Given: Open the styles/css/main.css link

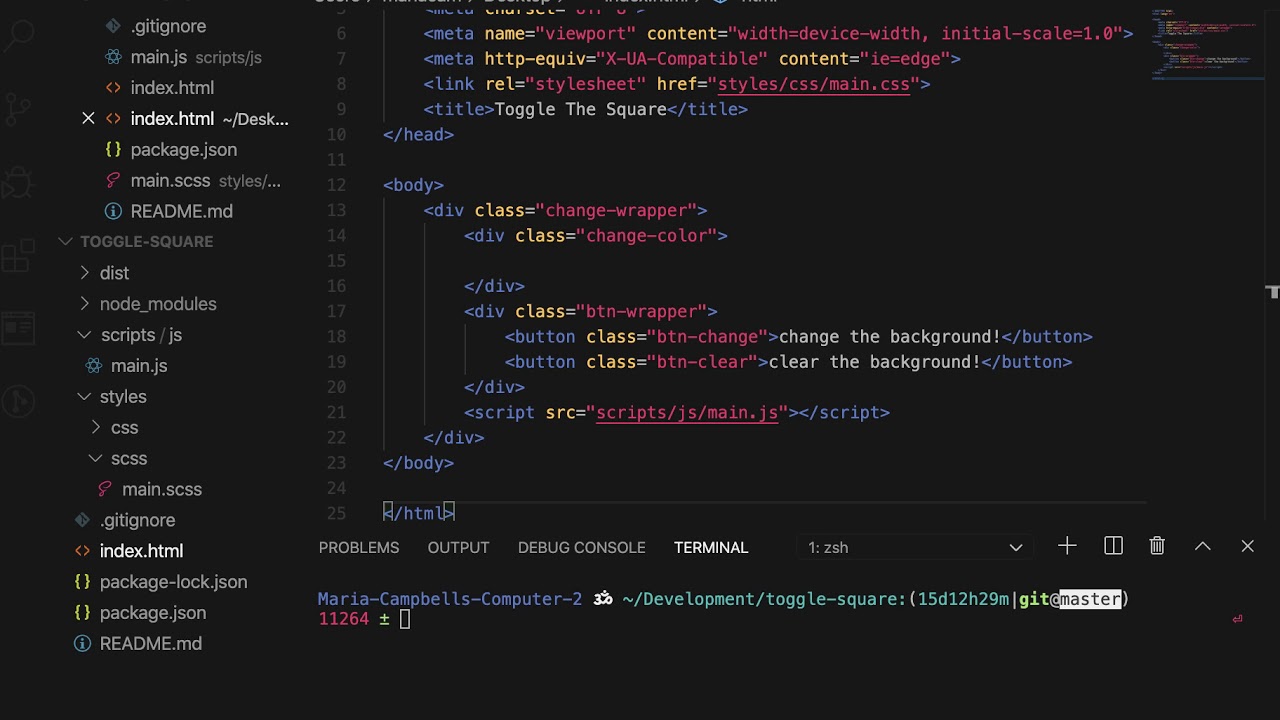Looking at the screenshot, I should coord(814,84).
